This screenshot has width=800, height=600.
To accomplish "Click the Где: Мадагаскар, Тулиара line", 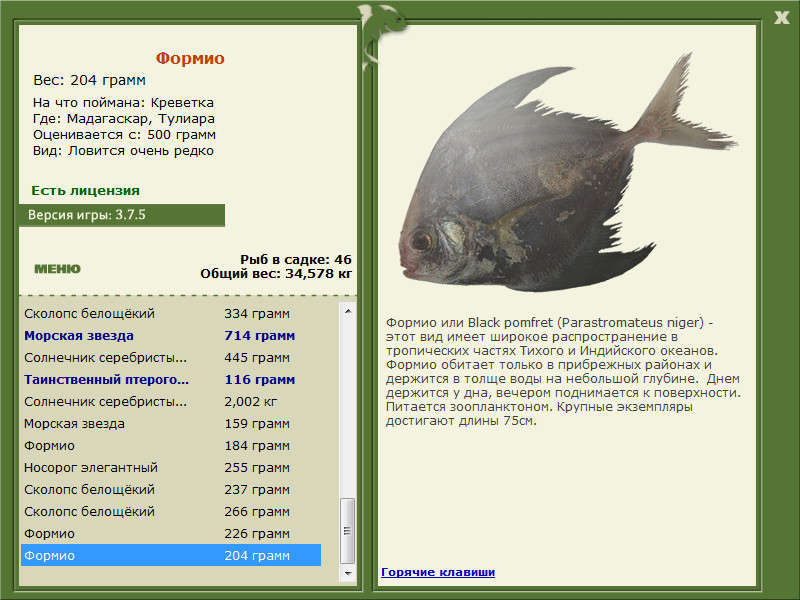I will (124, 119).
